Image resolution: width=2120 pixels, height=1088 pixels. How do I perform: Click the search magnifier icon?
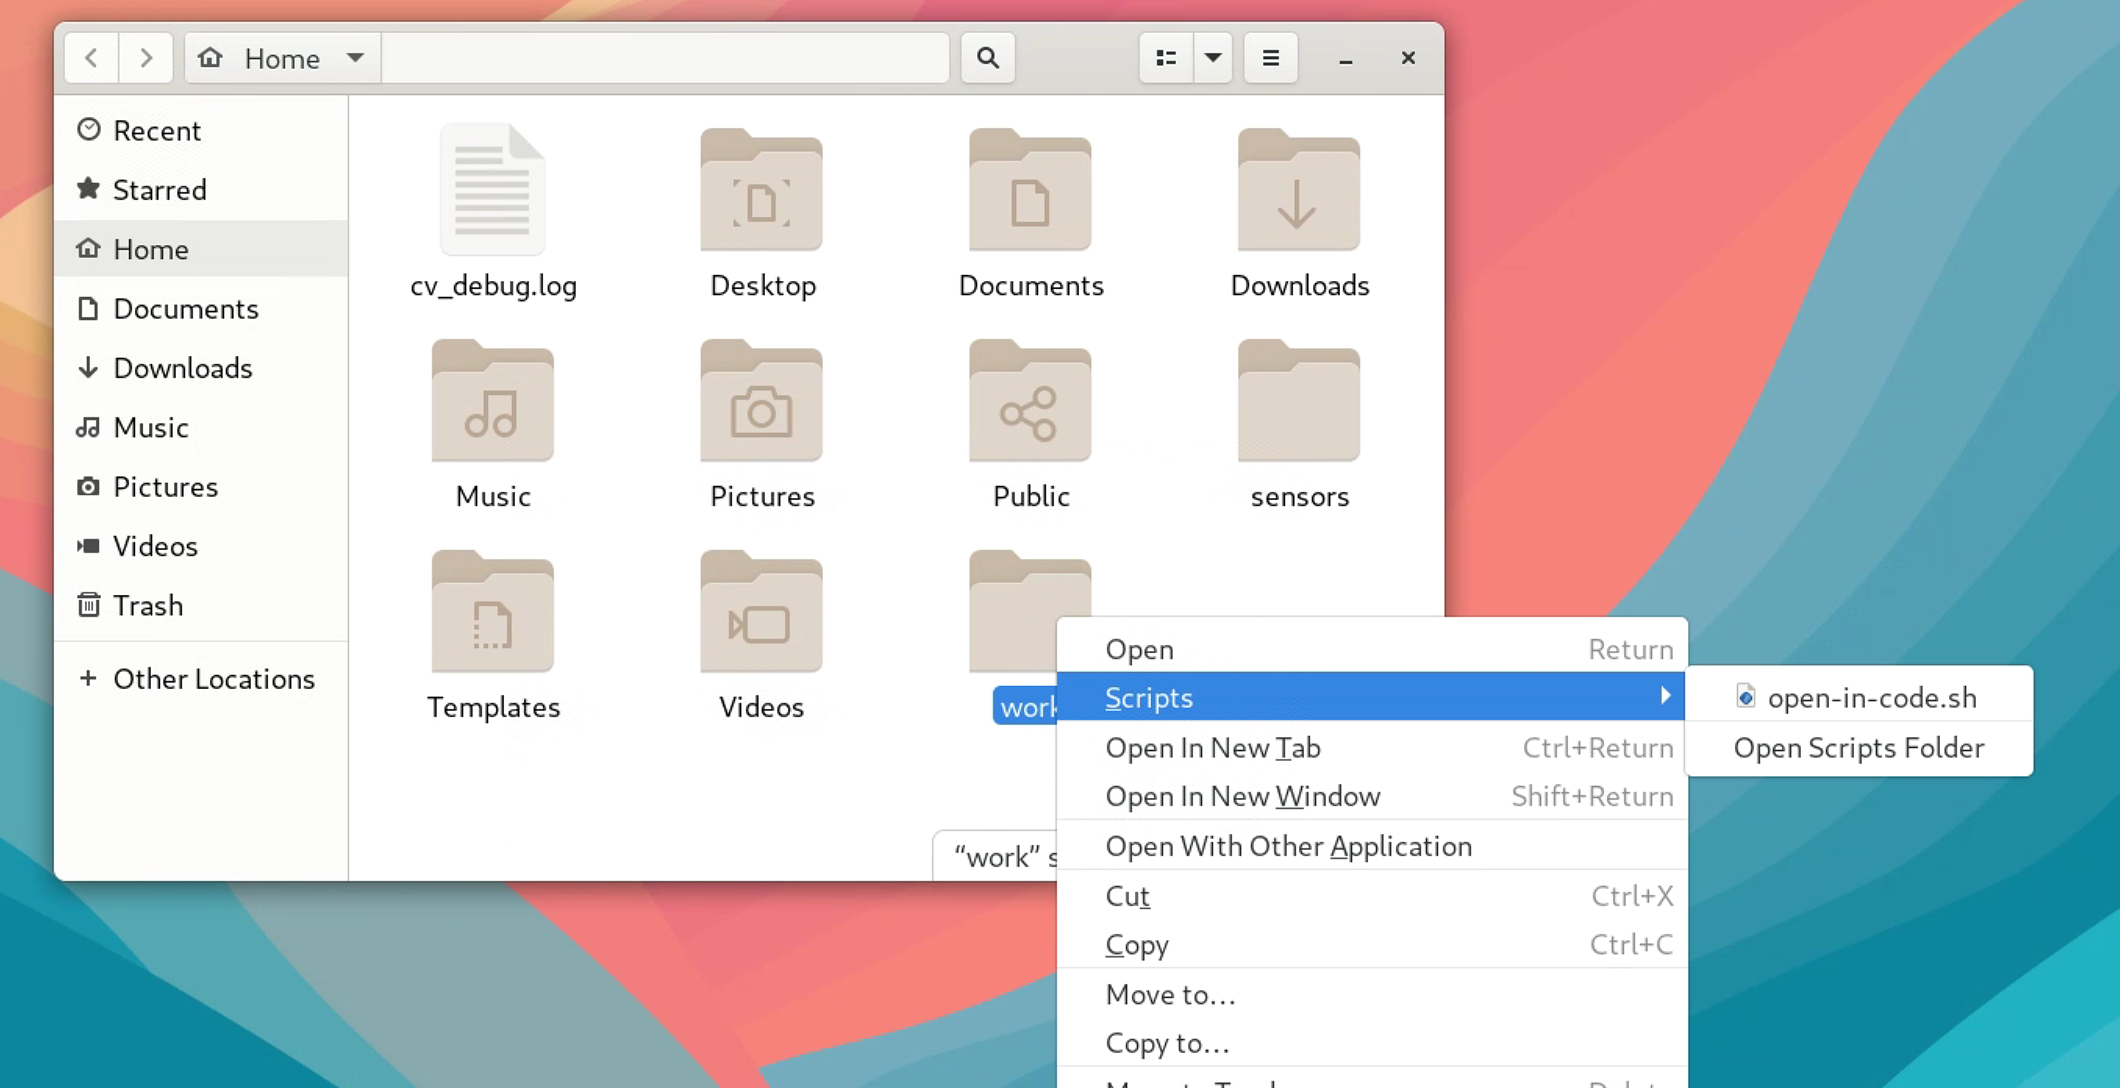(x=987, y=58)
